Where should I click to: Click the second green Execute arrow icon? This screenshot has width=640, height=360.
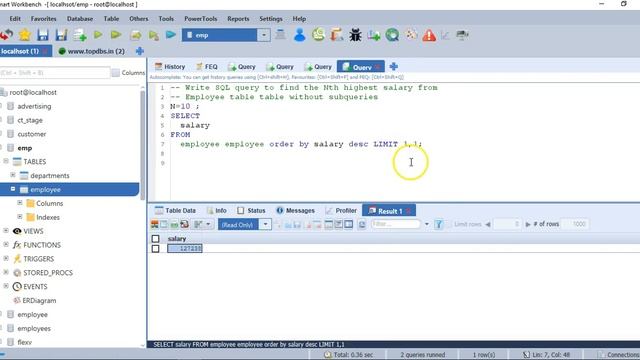[x=116, y=35]
